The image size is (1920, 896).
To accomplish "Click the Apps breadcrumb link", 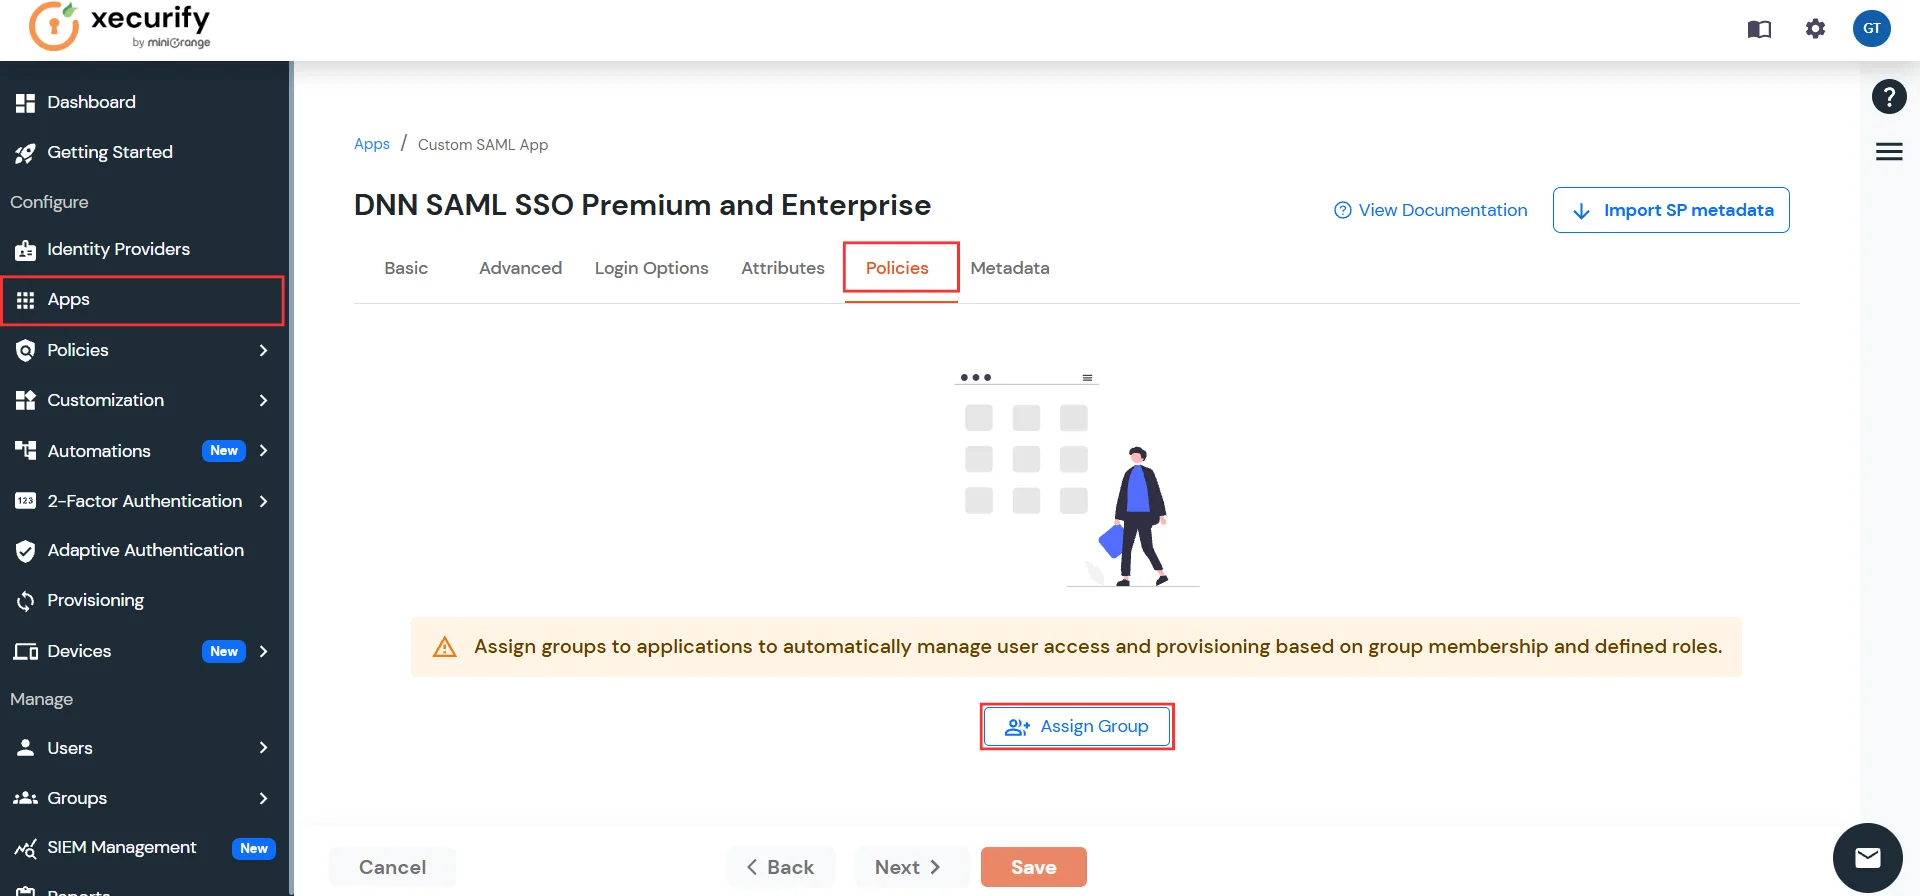I will (x=372, y=144).
